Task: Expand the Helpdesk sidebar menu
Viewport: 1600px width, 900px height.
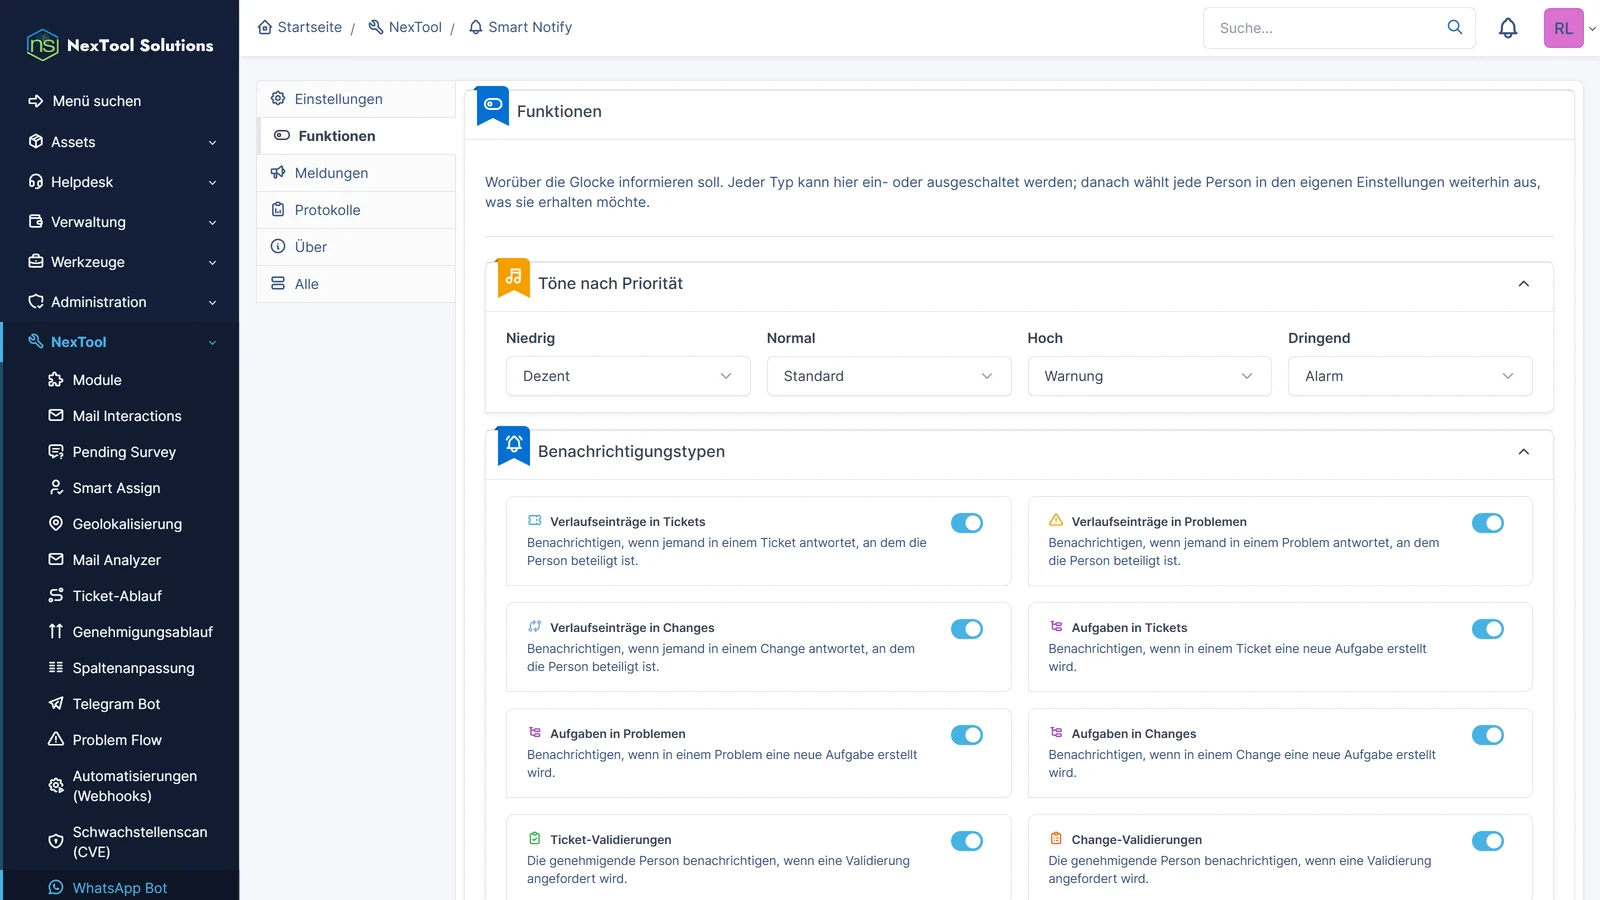Action: 120,182
